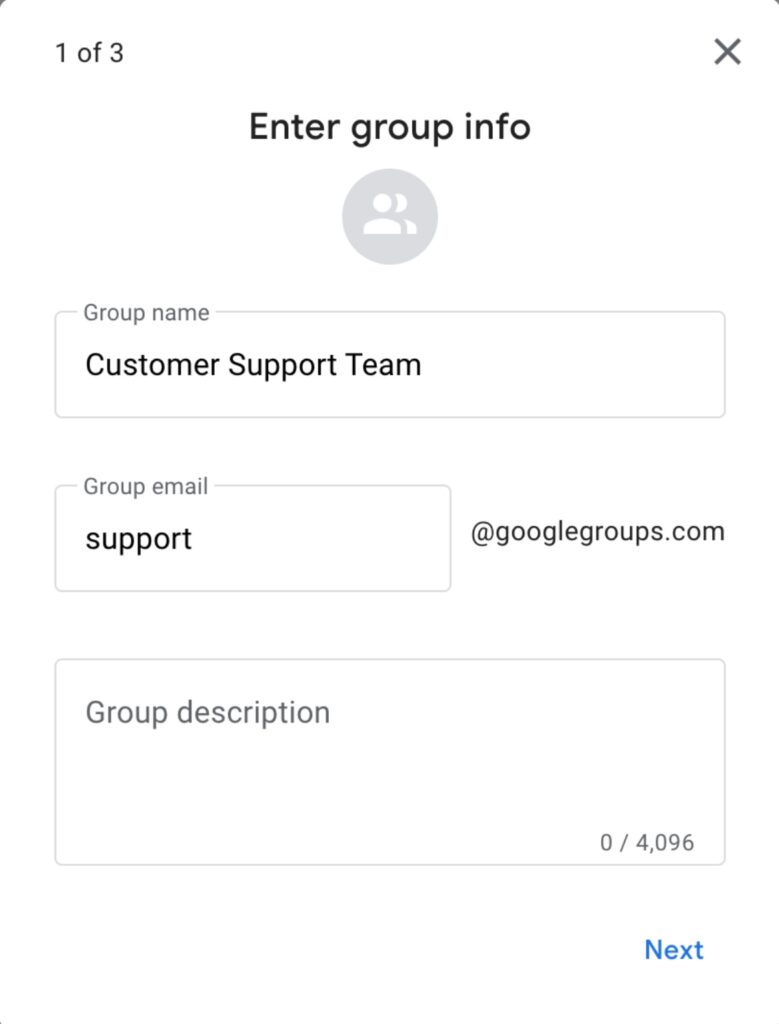The image size is (779, 1024).
Task: Place cursor on 'Support' in group name
Action: (x=282, y=365)
